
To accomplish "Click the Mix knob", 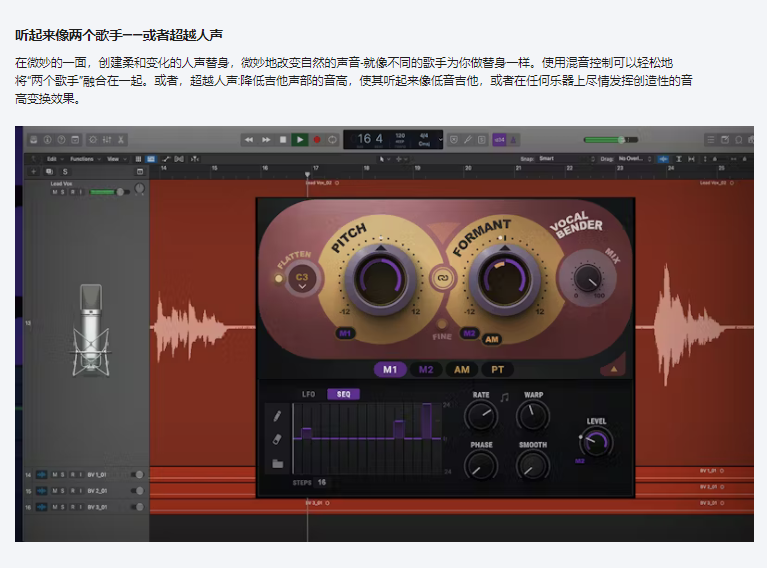I will (x=587, y=277).
